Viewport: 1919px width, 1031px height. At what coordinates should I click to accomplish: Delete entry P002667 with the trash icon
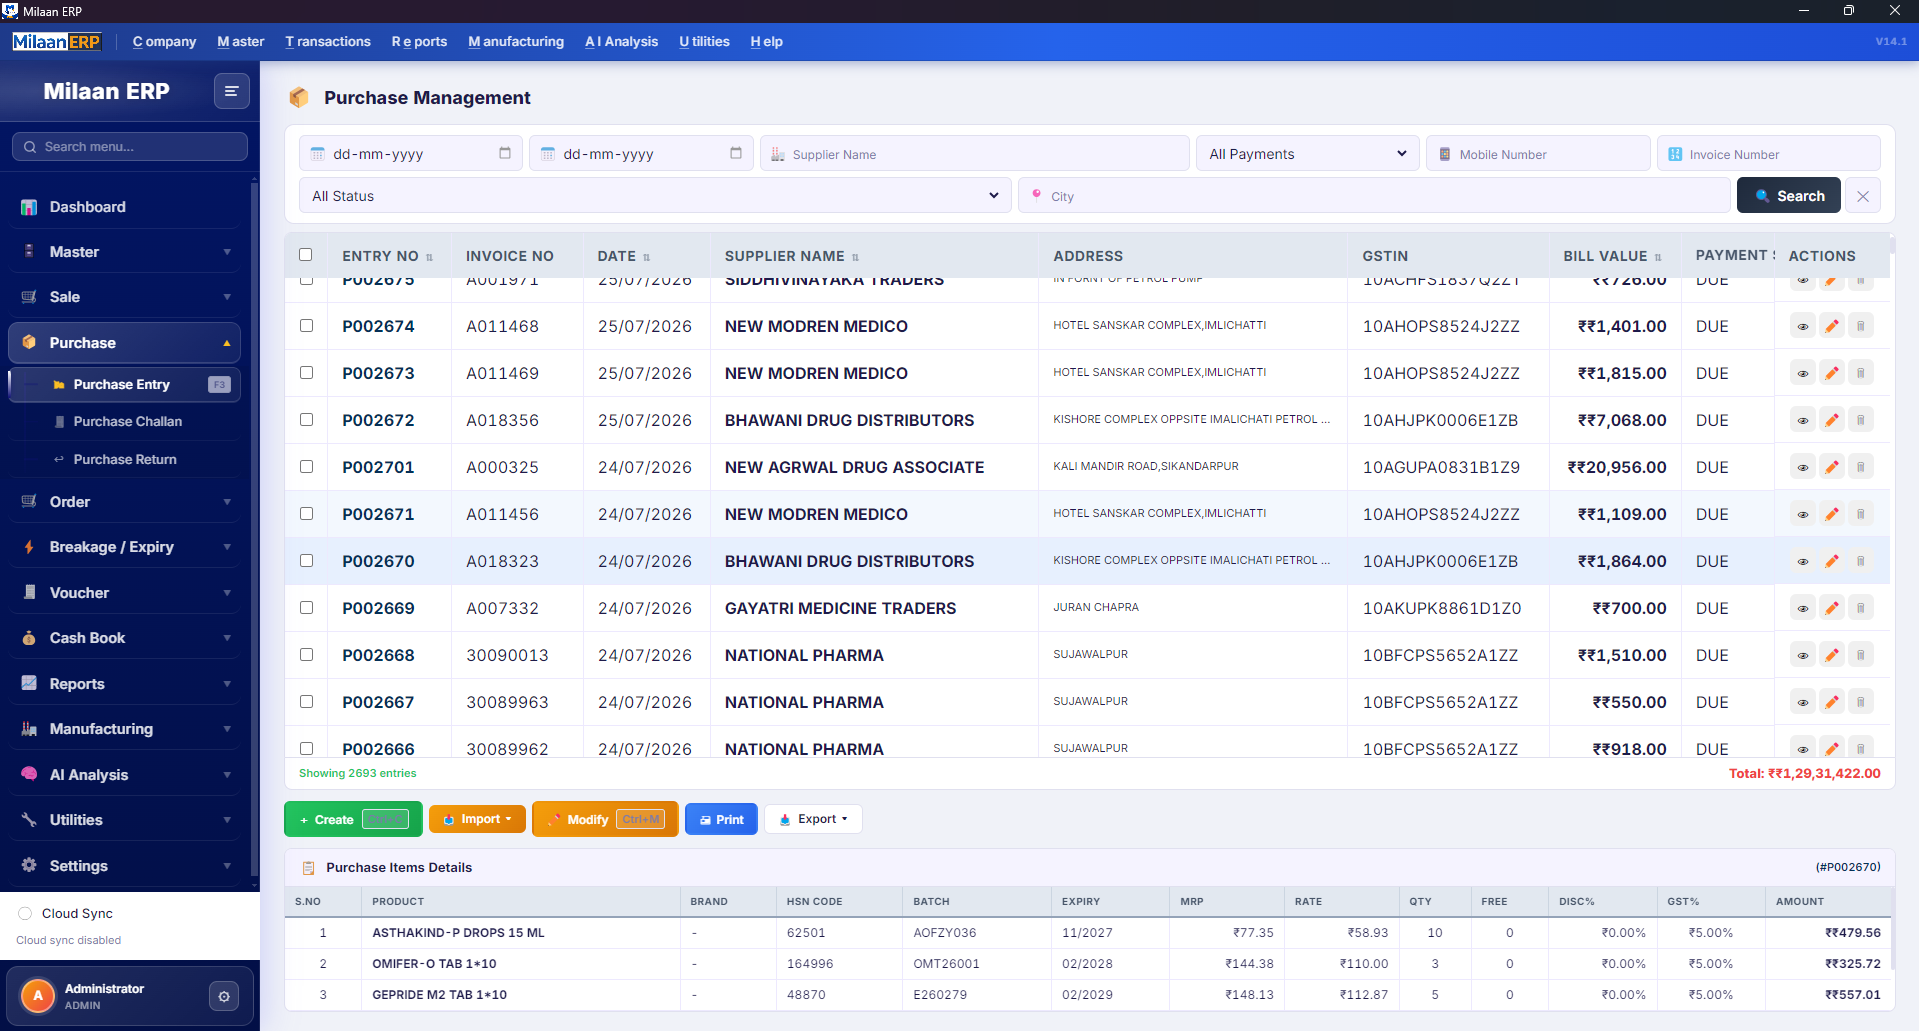1860,702
